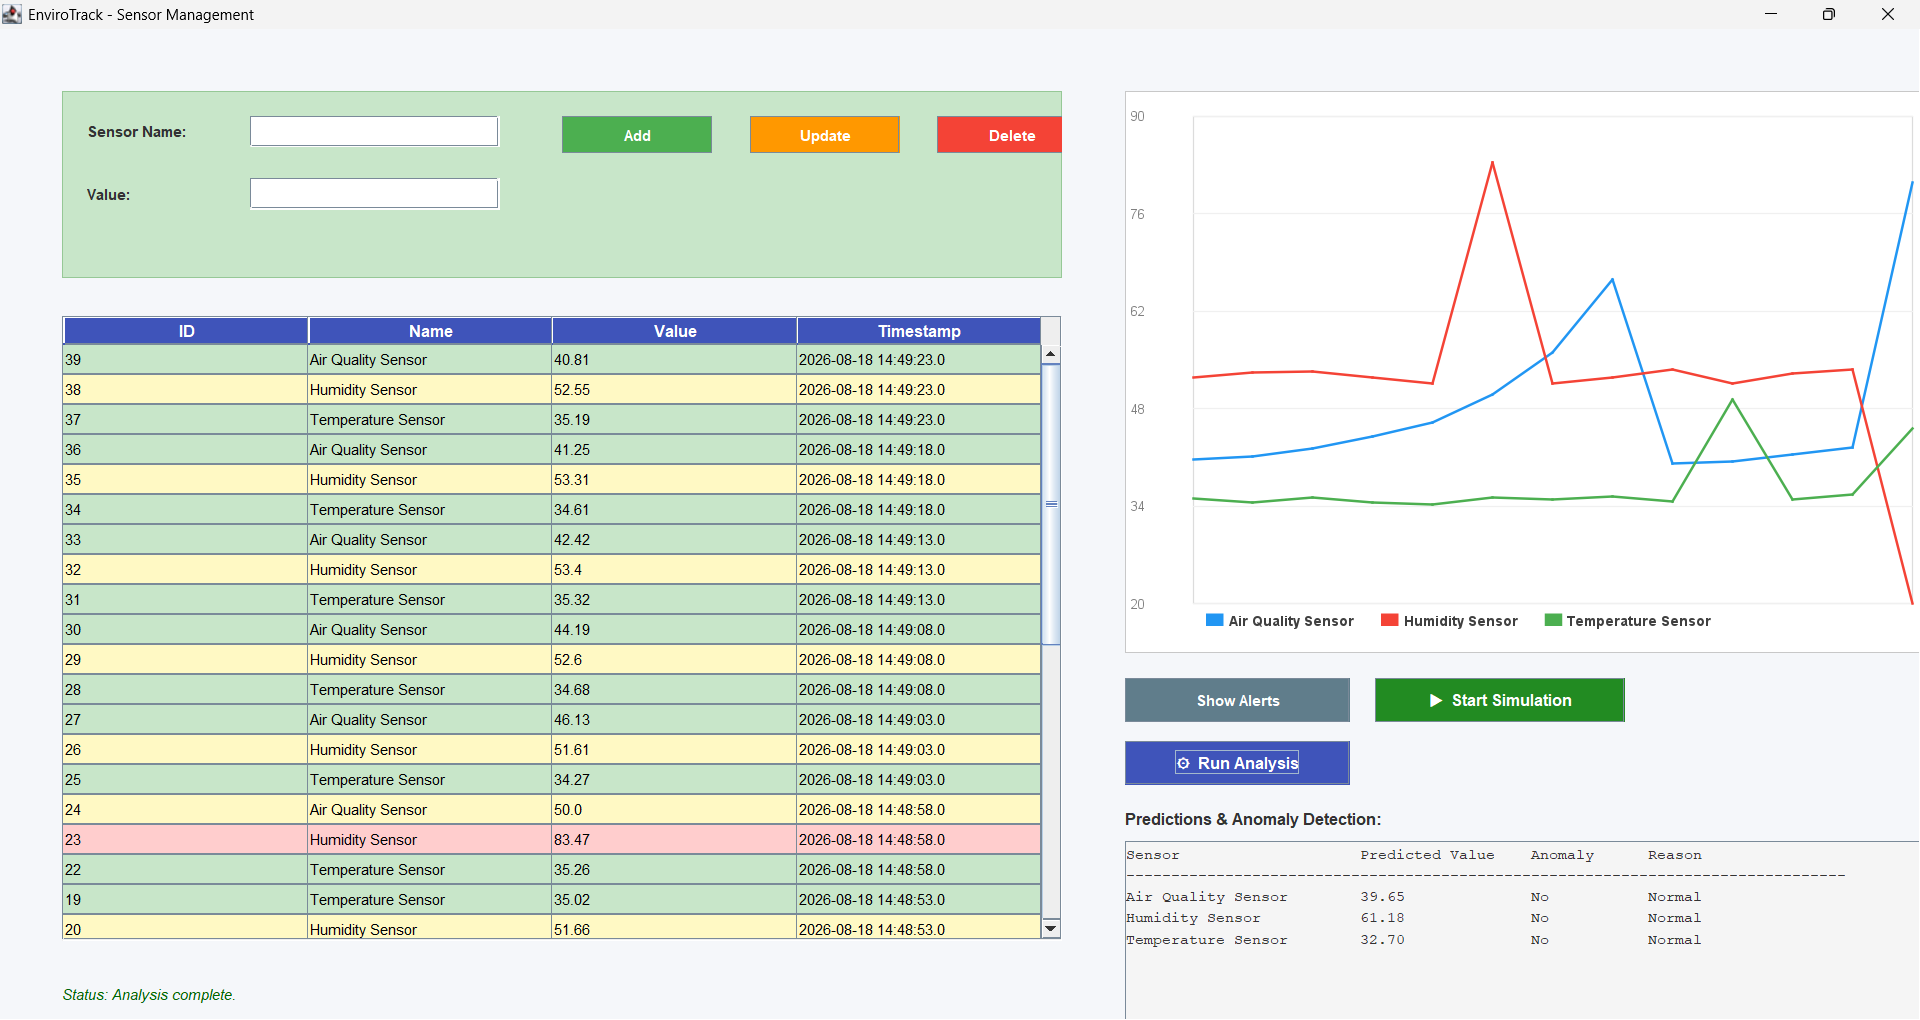Click the Add button

click(x=637, y=135)
